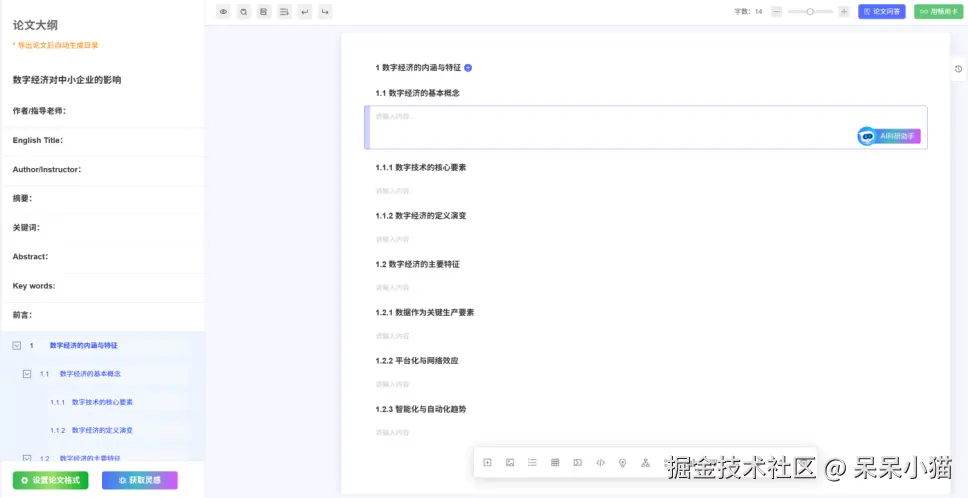Click content placeholder under 1.1.2 数字经济的定义演变

pyautogui.click(x=392, y=239)
